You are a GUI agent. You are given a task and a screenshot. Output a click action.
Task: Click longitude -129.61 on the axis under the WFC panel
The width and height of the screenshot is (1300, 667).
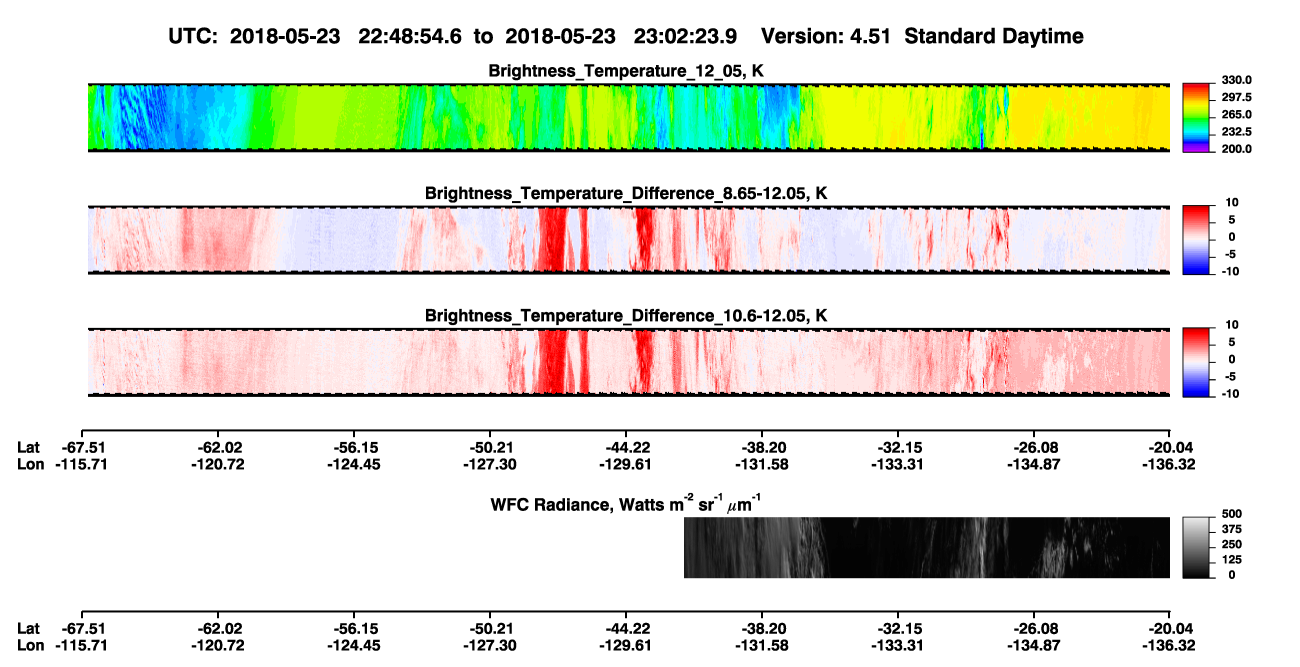coord(627,644)
